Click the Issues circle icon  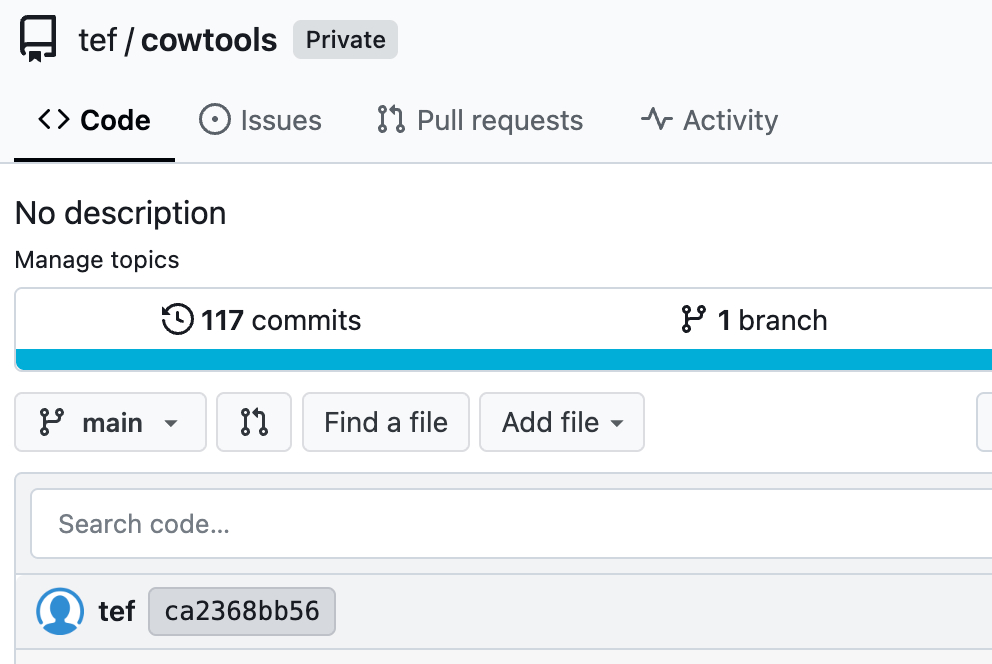(x=215, y=120)
